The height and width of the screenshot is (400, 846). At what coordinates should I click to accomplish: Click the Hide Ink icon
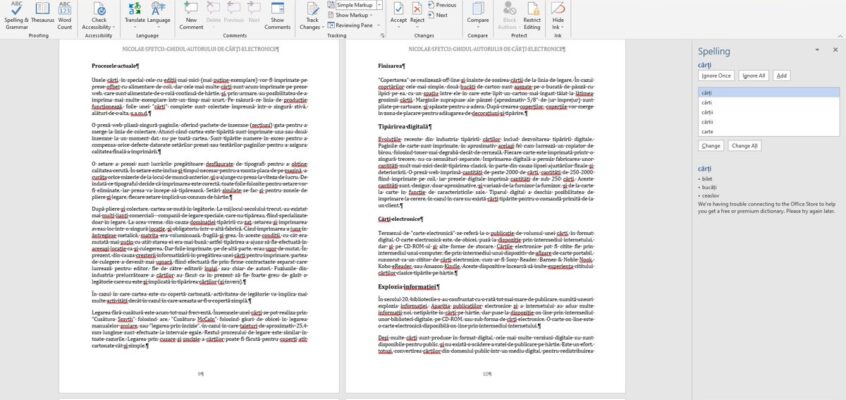[x=558, y=8]
